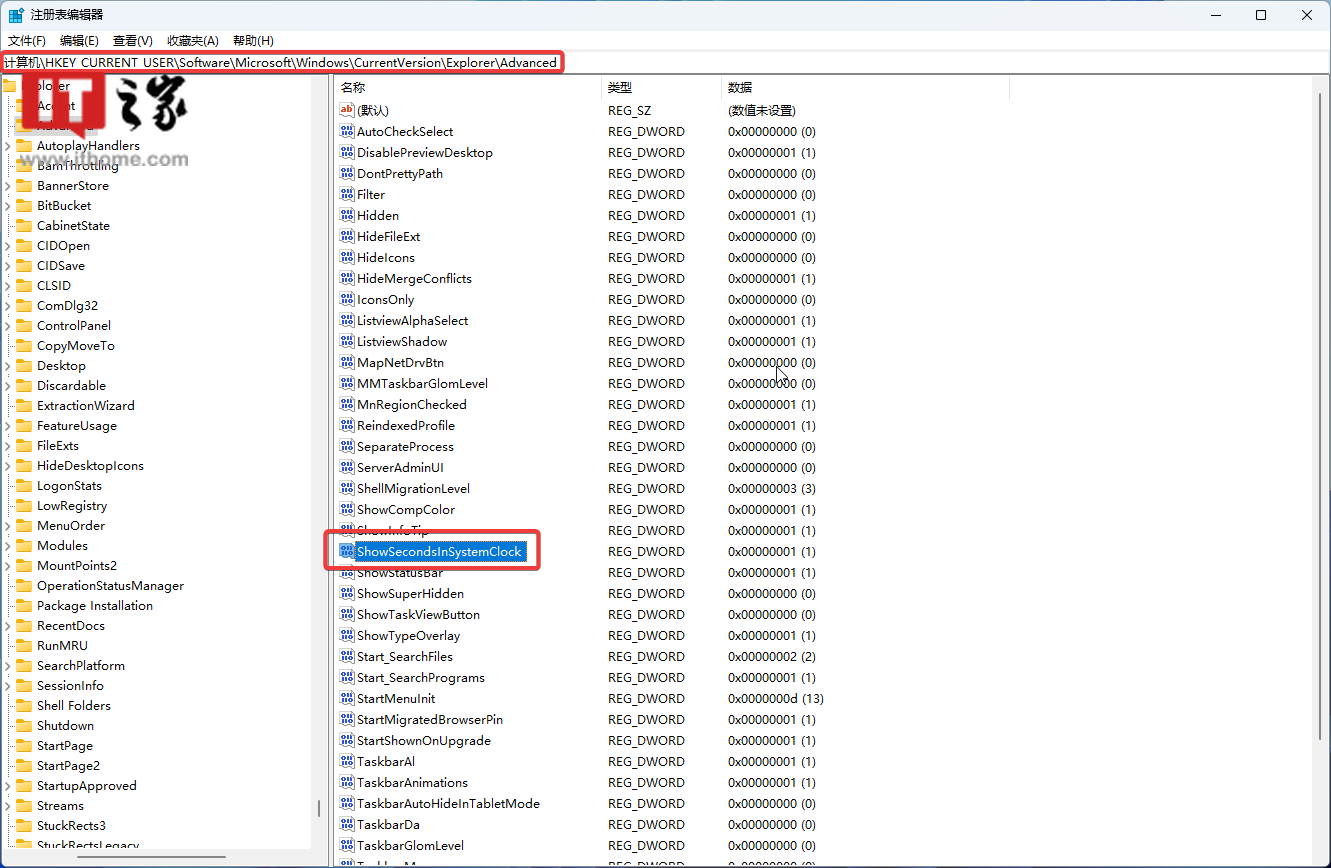Select the ShowTaskViewButton value
The height and width of the screenshot is (868, 1331).
418,614
